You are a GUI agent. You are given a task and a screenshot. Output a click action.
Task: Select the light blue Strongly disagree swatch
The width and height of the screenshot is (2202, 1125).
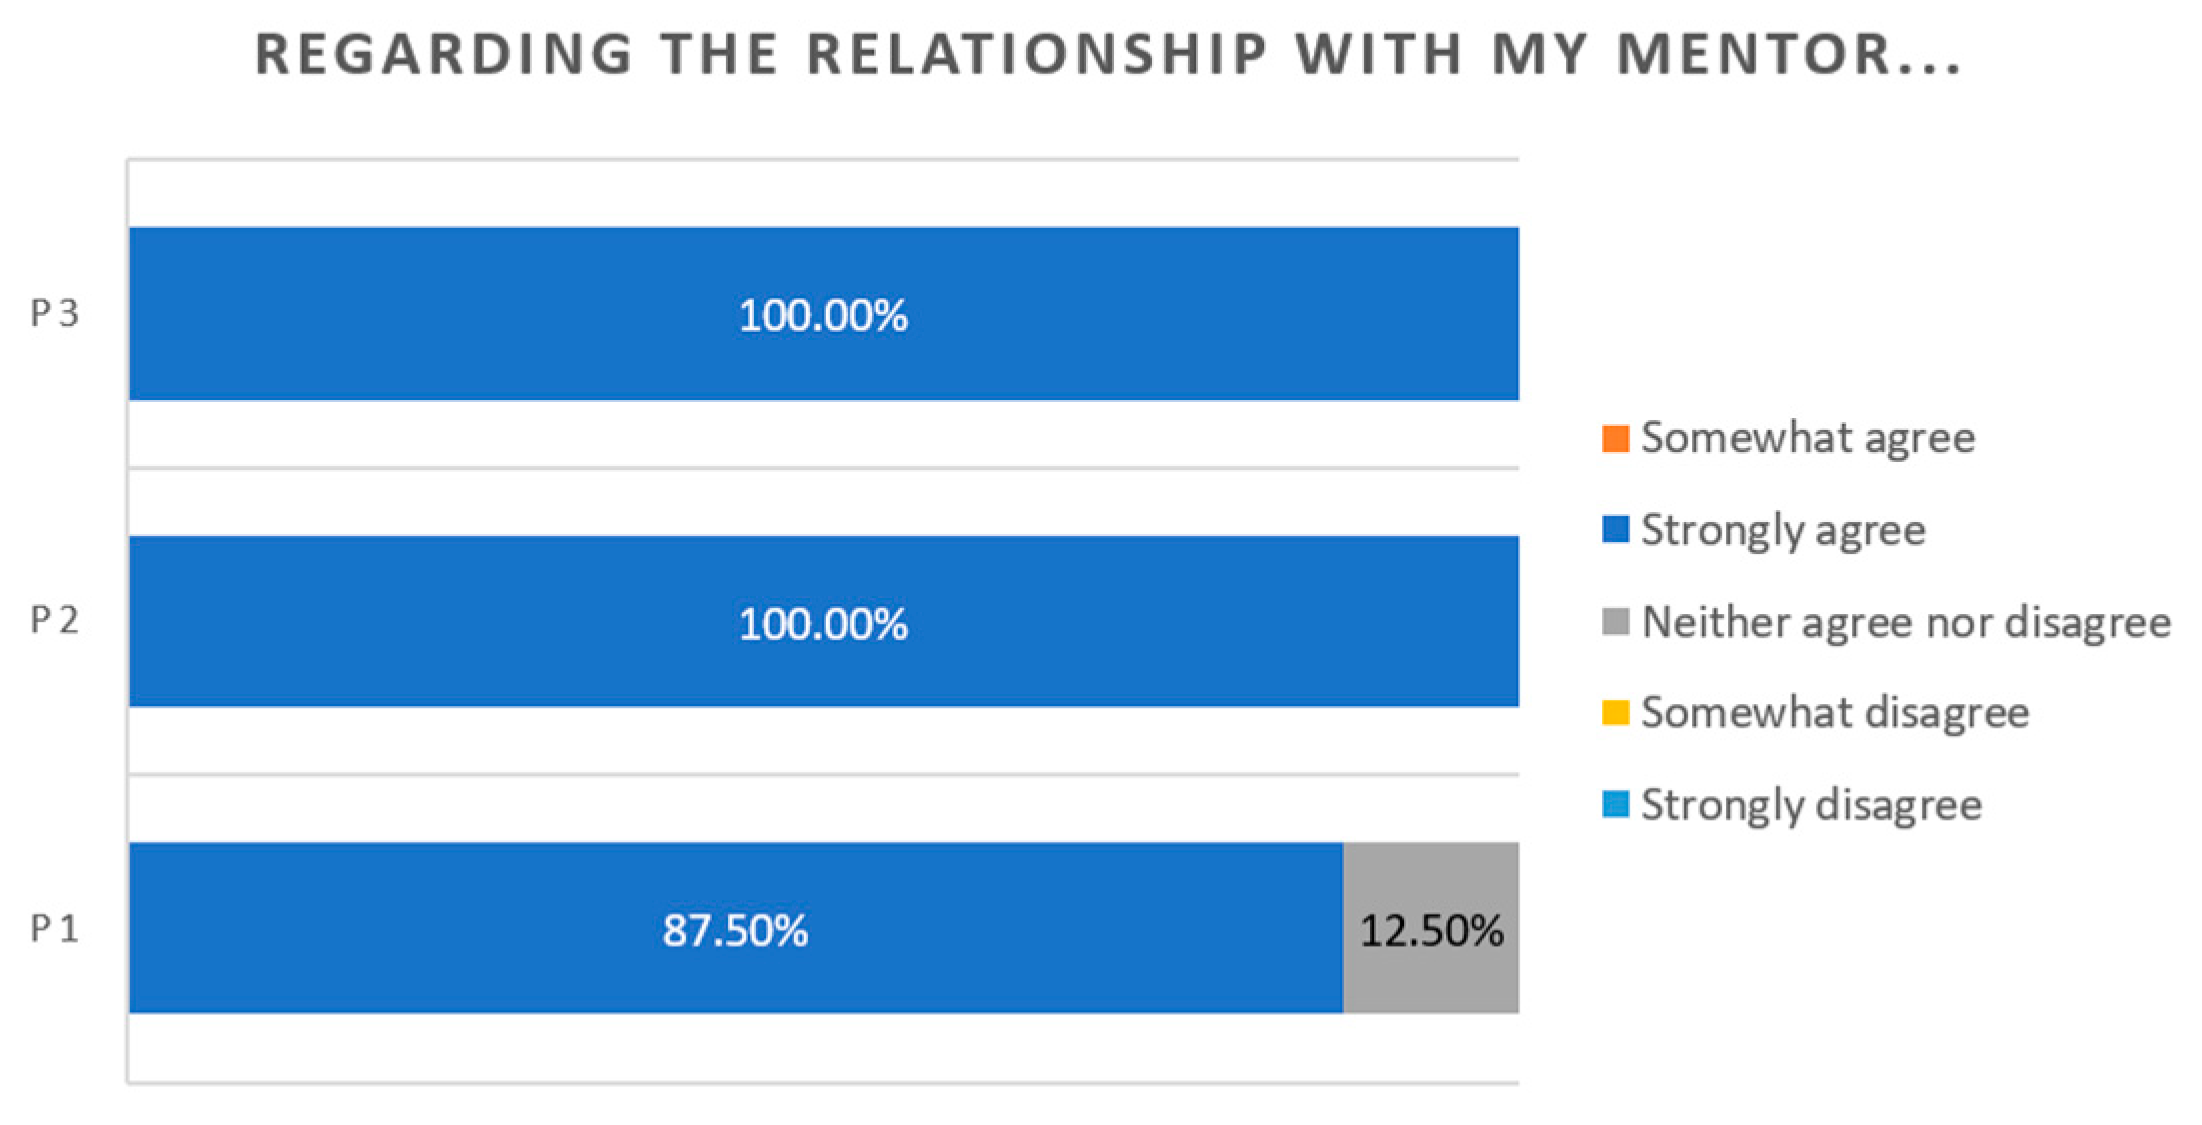click(1615, 804)
